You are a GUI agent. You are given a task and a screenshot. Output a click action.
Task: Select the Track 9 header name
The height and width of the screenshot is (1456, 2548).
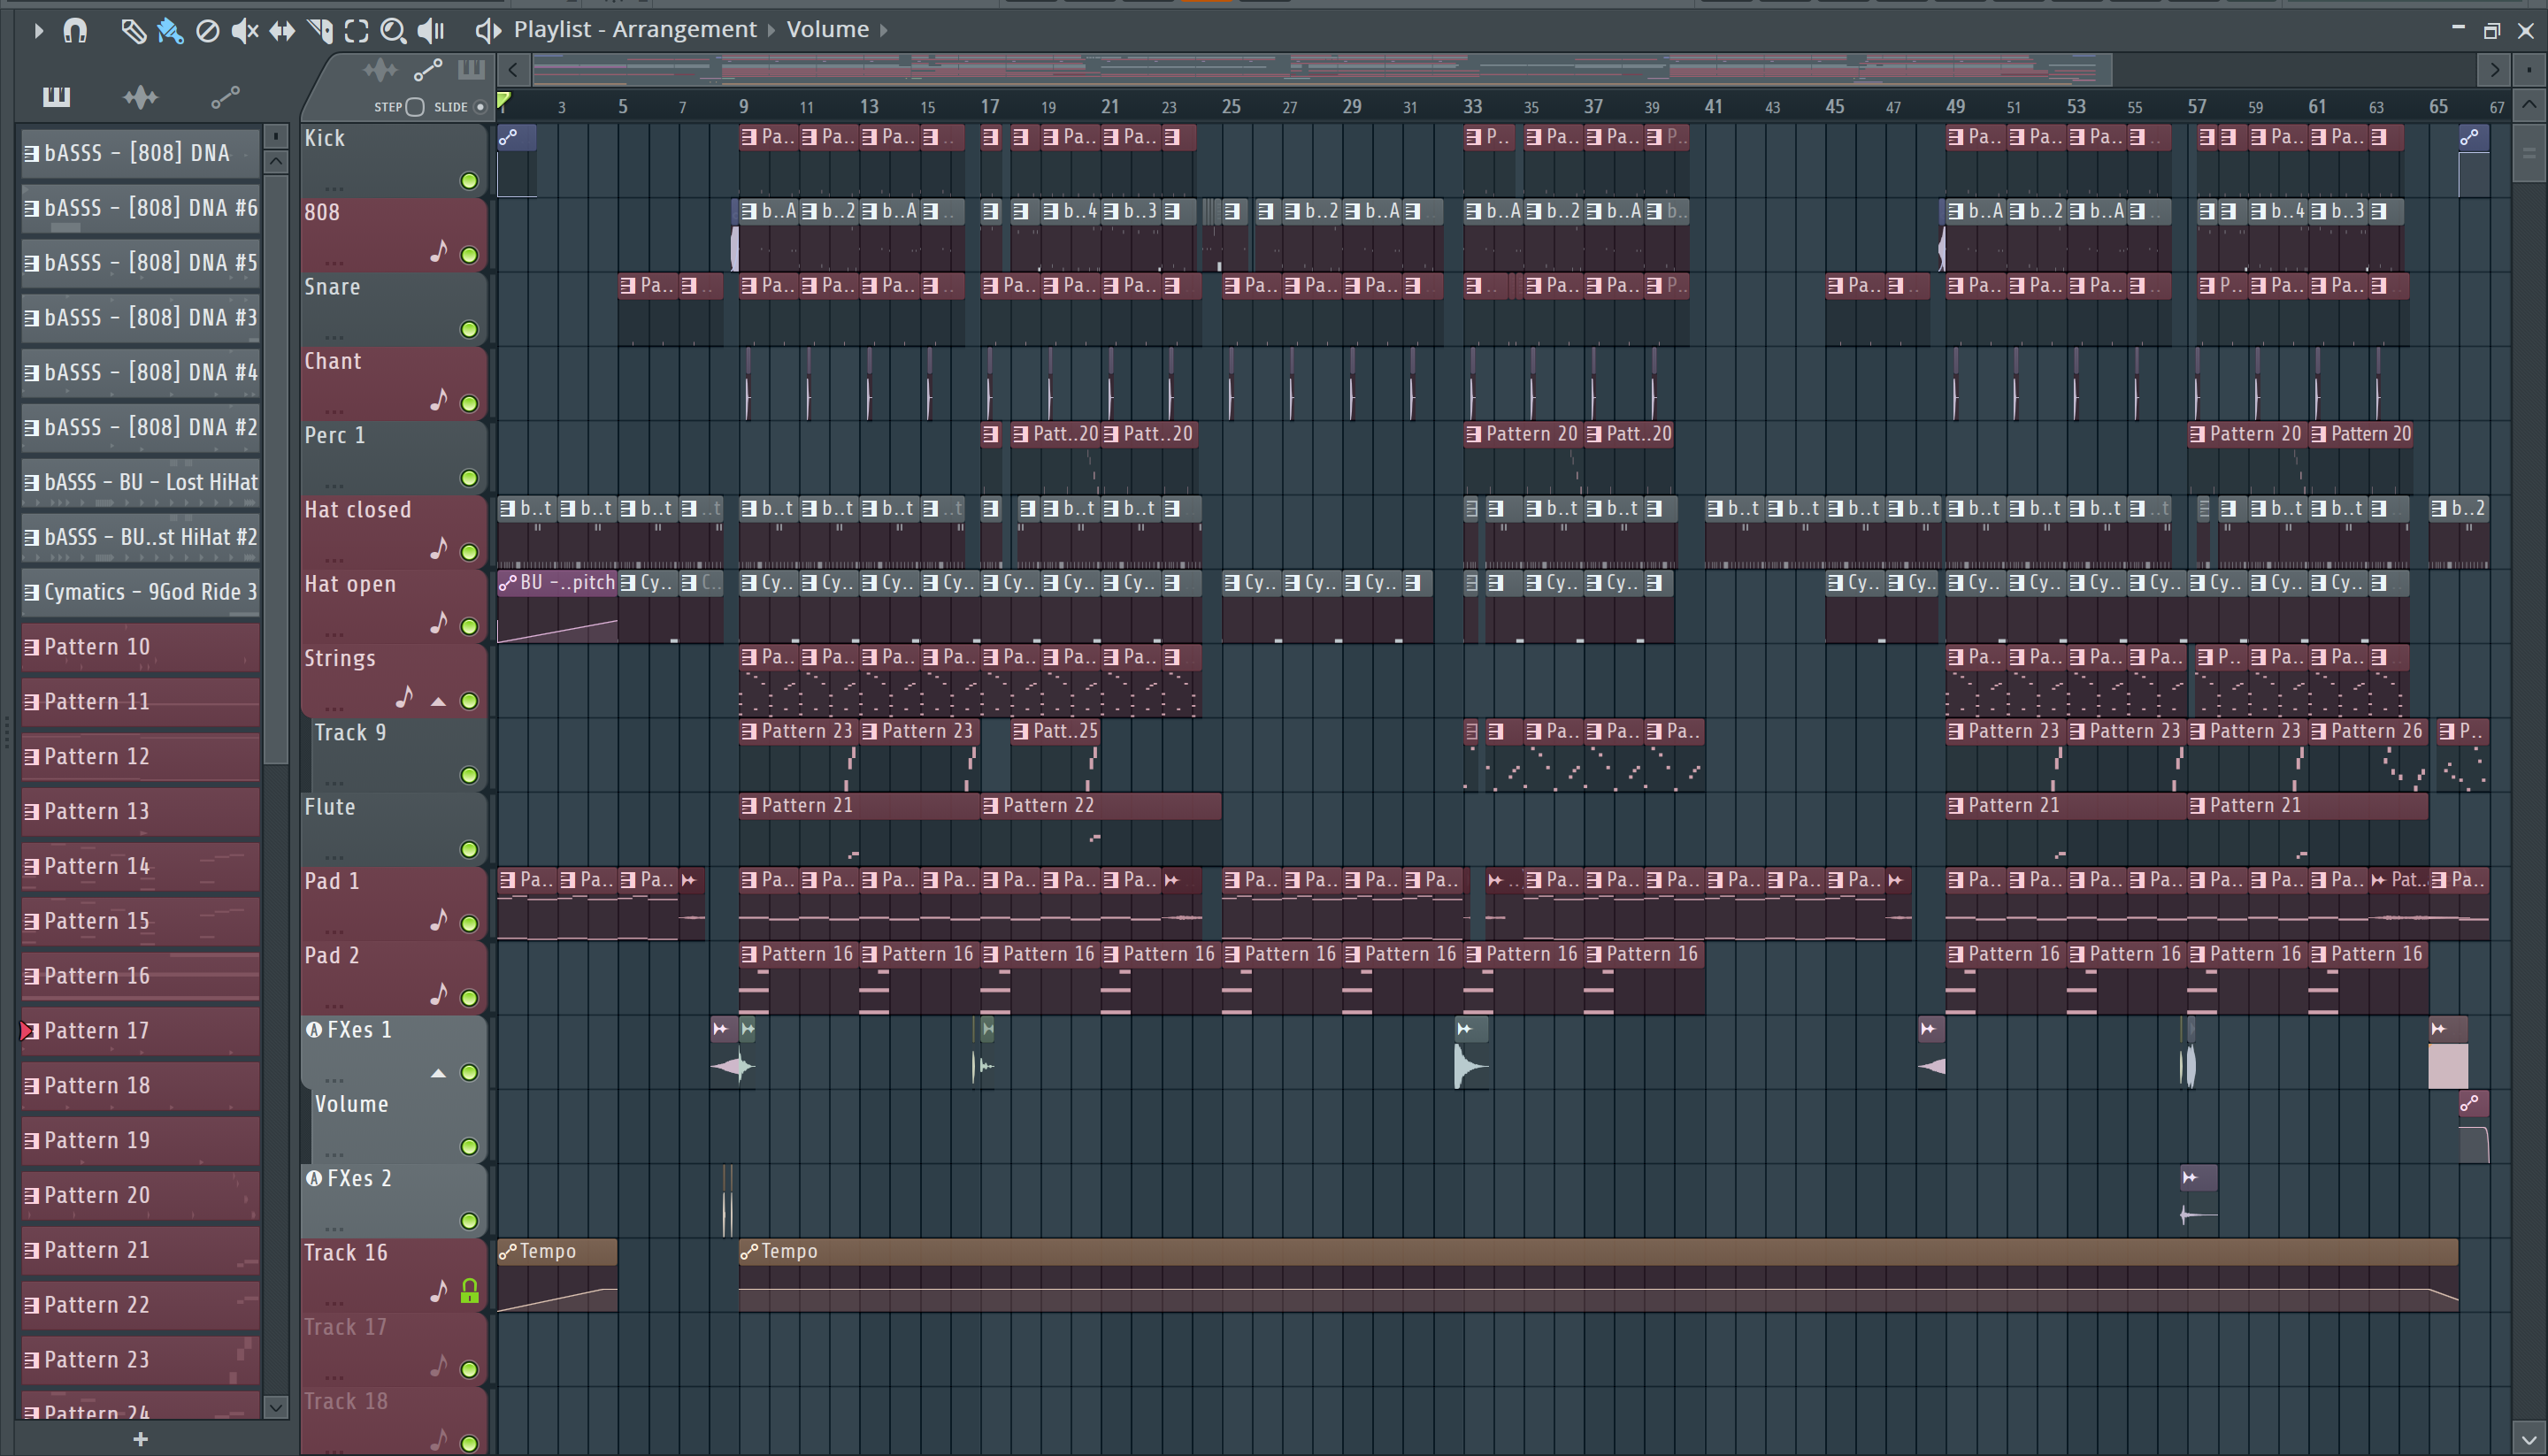(x=350, y=733)
